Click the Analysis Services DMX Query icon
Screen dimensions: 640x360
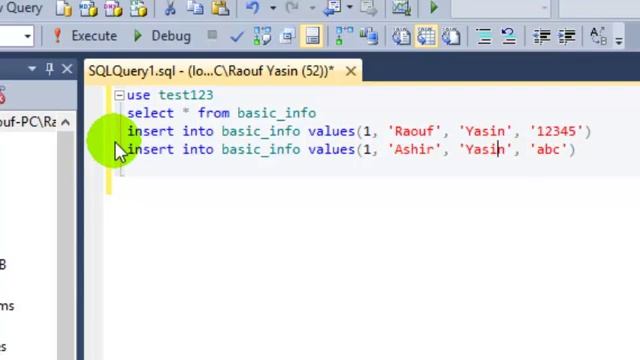coord(113,8)
